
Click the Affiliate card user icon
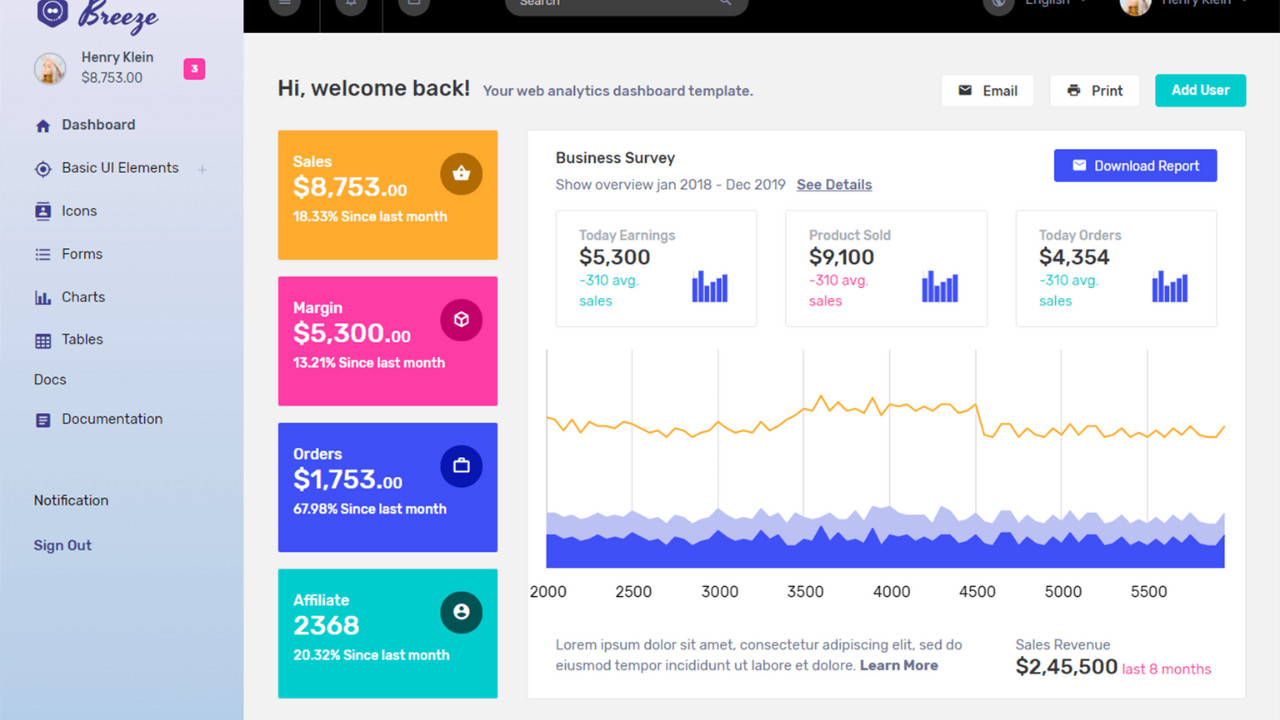click(461, 612)
